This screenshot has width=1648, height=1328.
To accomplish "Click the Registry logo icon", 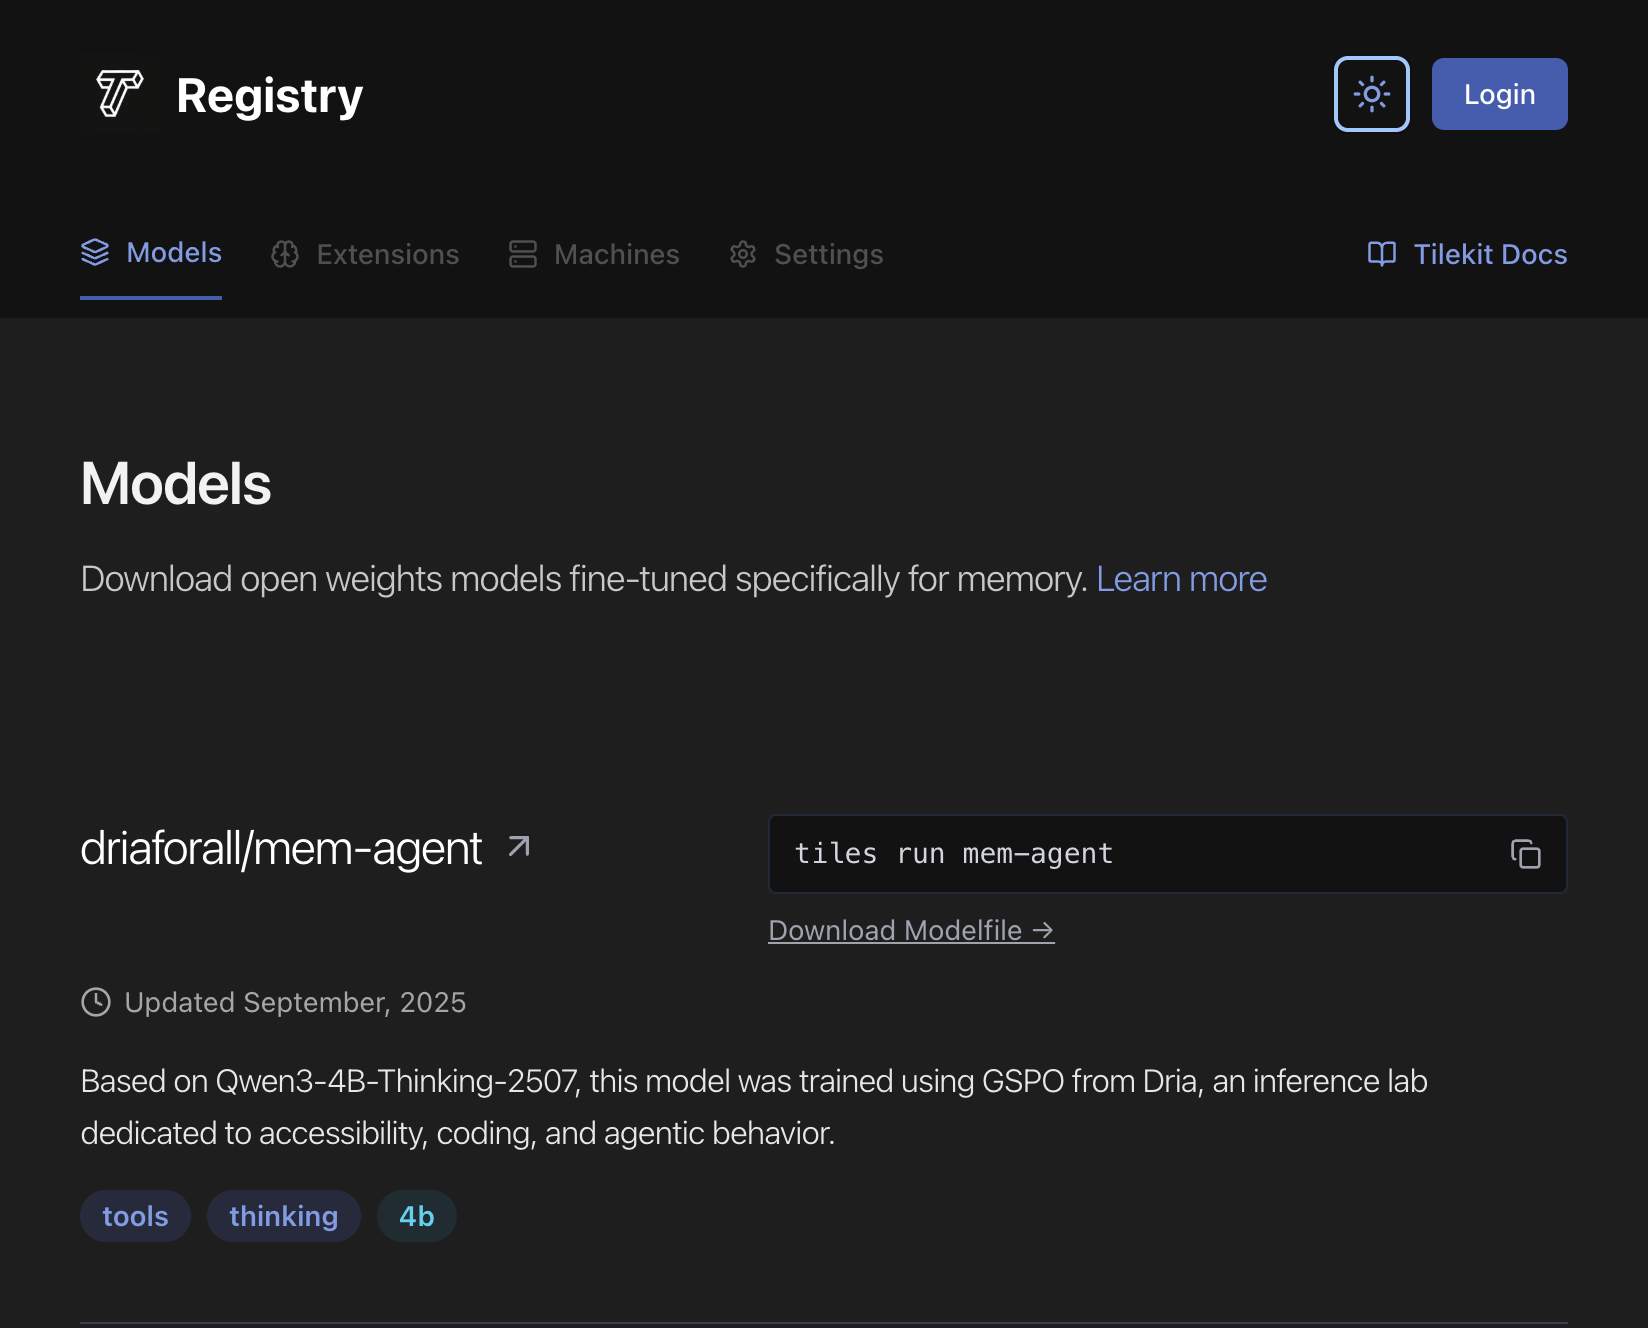I will (119, 93).
